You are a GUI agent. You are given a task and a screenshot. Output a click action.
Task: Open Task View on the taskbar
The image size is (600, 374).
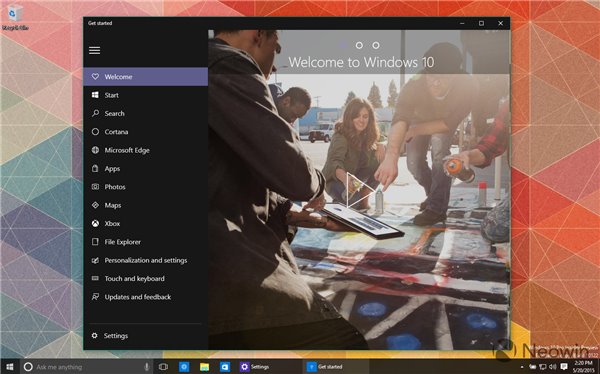(x=163, y=367)
